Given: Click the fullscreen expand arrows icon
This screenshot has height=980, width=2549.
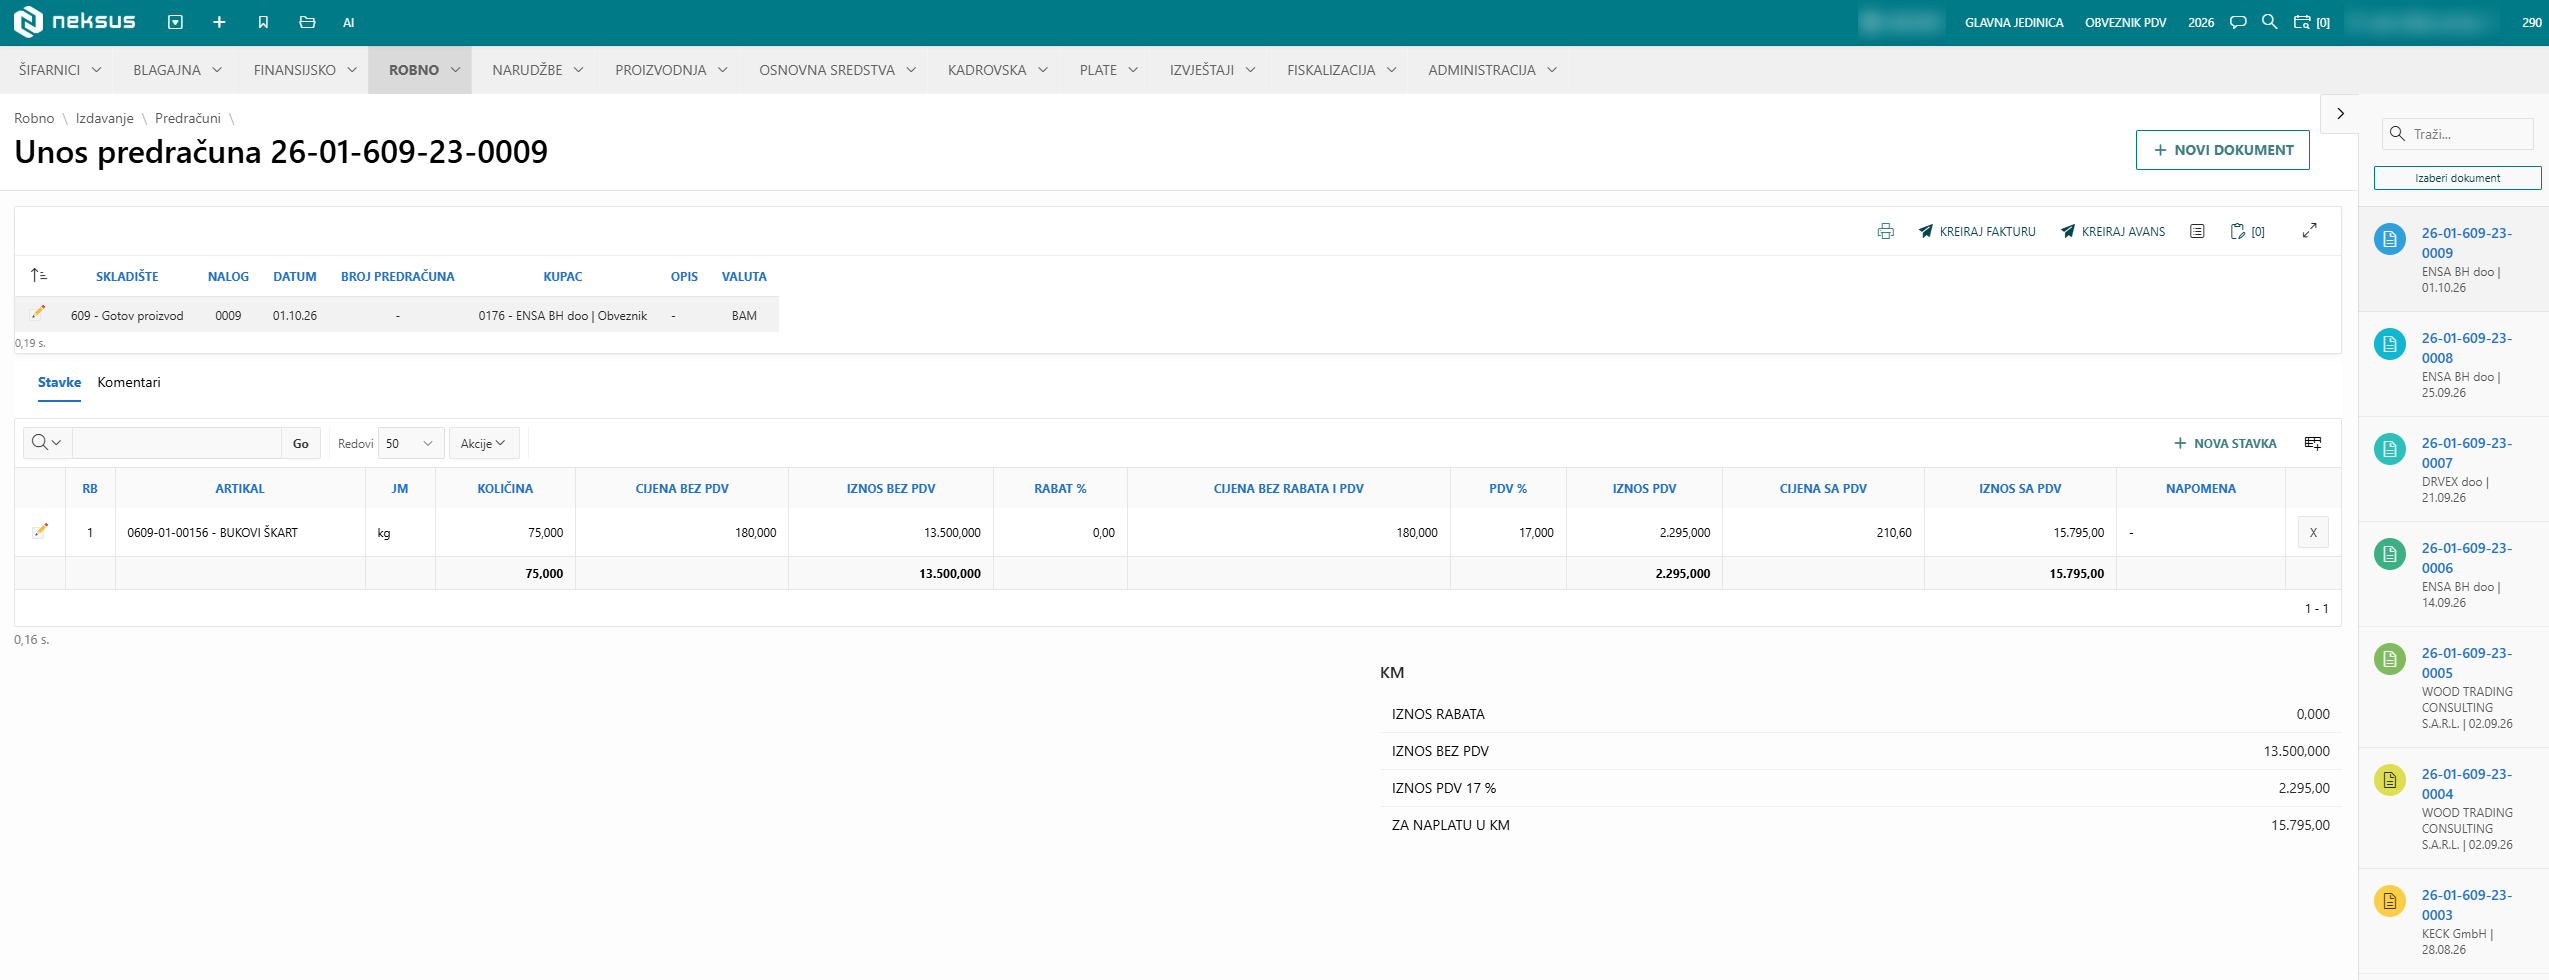Looking at the screenshot, I should pos(2309,231).
